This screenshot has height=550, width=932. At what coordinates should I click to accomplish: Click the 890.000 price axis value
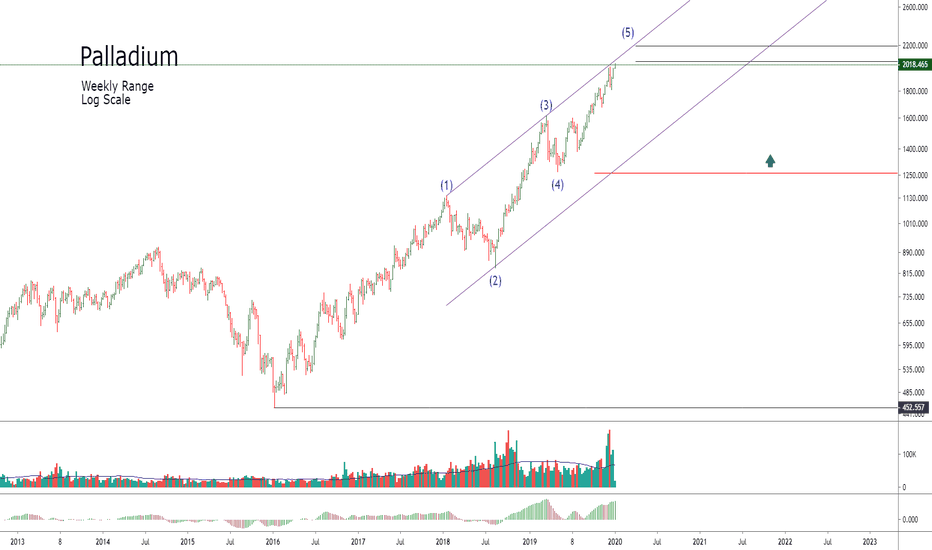click(915, 253)
